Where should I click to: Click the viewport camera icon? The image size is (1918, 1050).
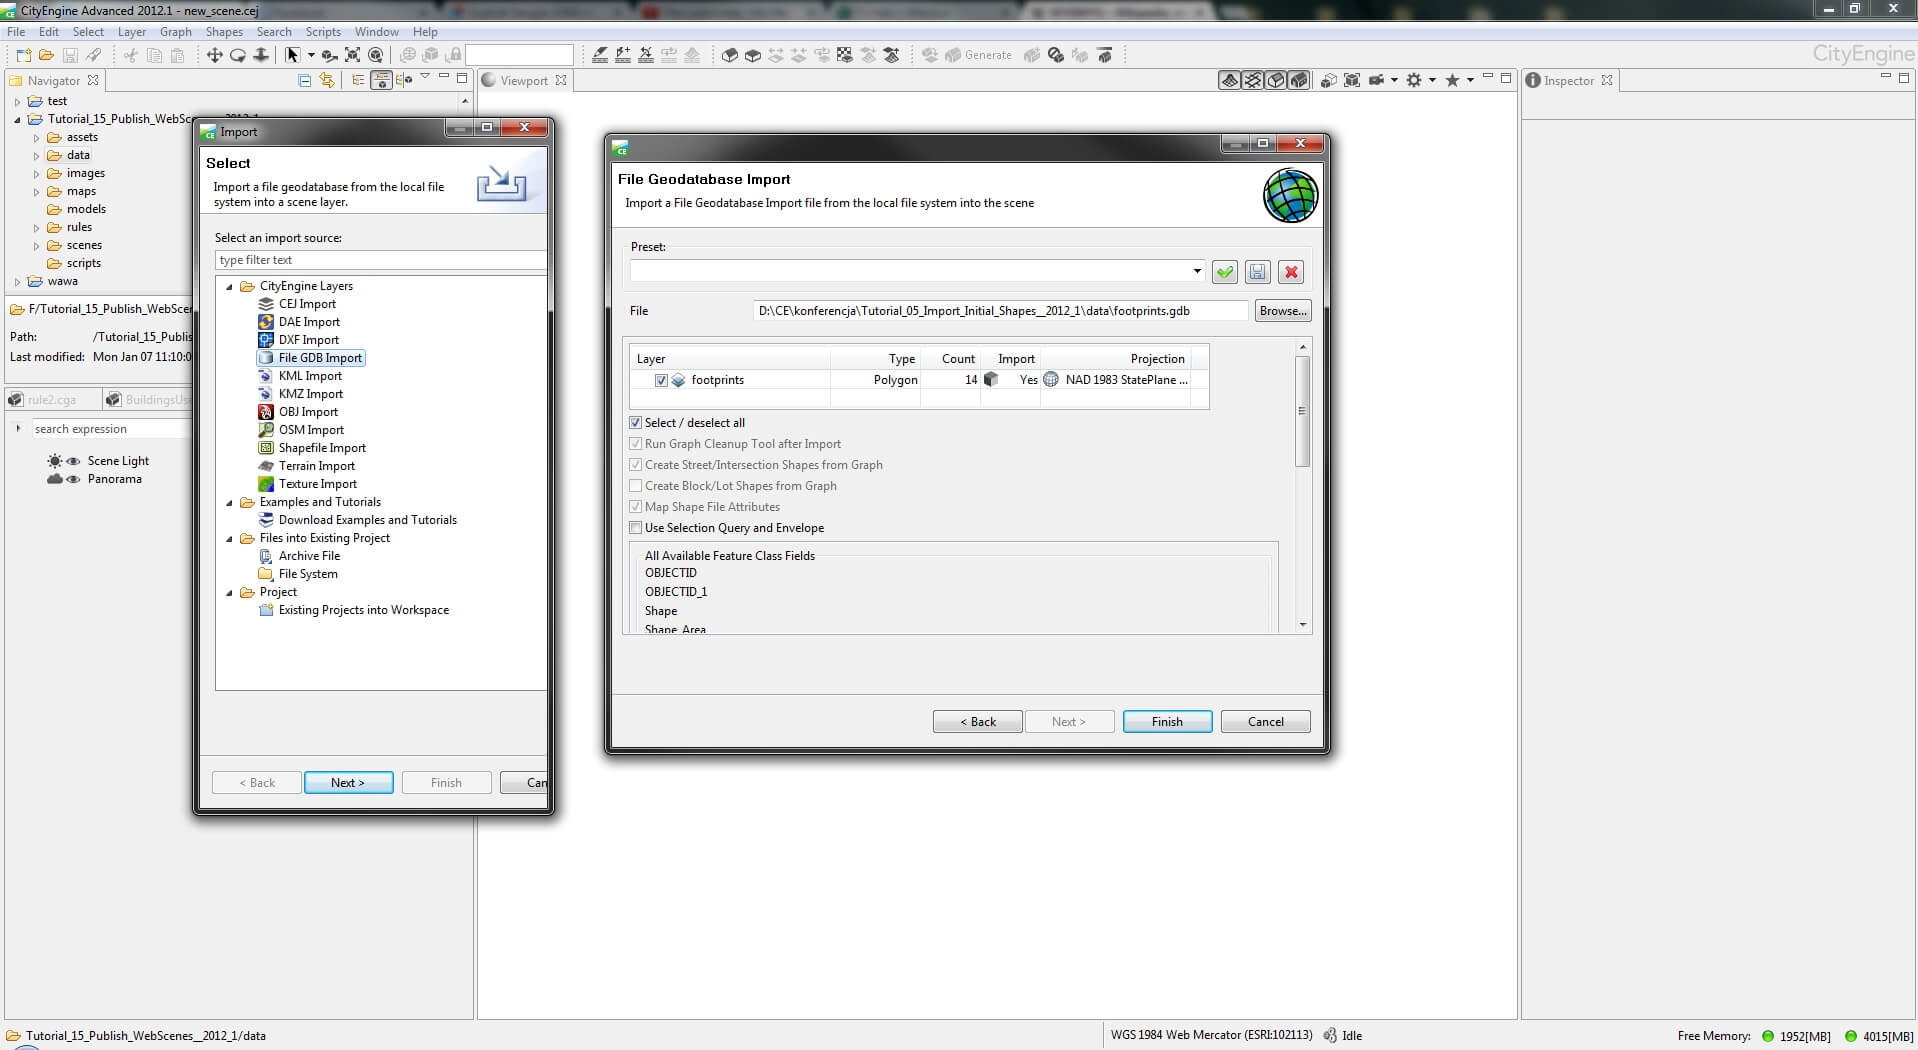click(x=1377, y=80)
